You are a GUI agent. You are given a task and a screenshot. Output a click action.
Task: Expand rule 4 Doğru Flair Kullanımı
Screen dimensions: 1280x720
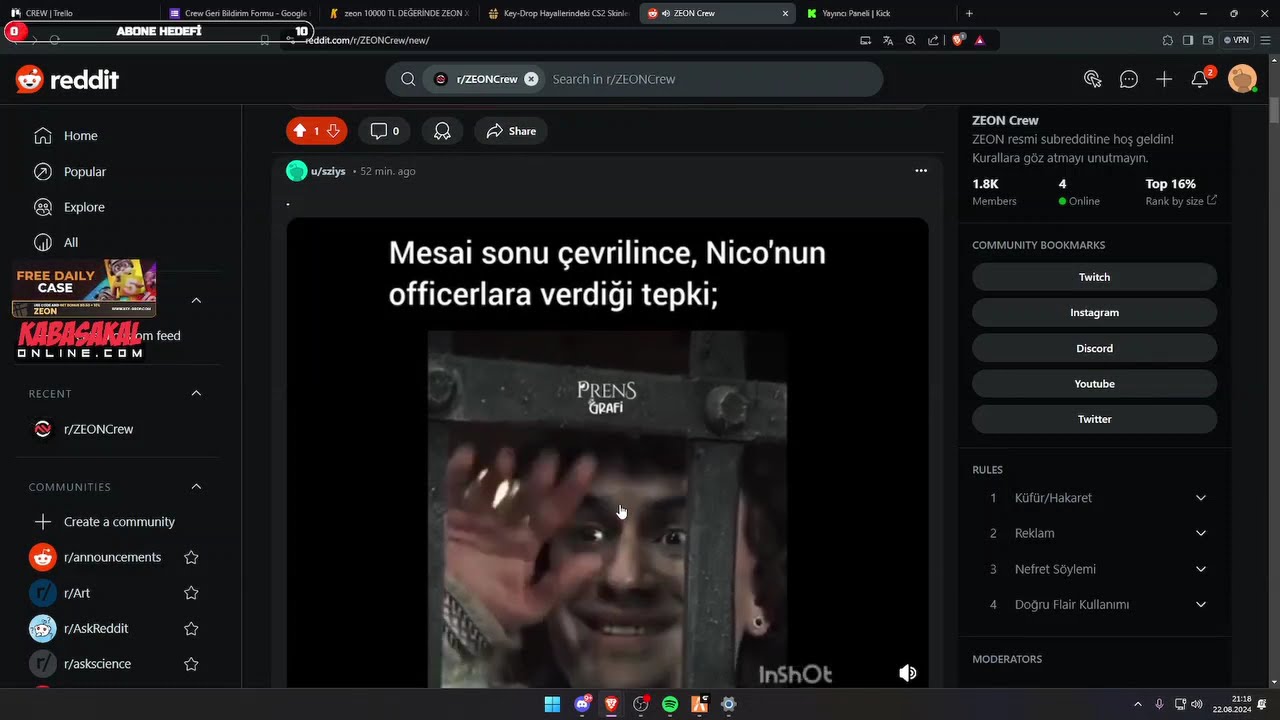pos(1094,605)
